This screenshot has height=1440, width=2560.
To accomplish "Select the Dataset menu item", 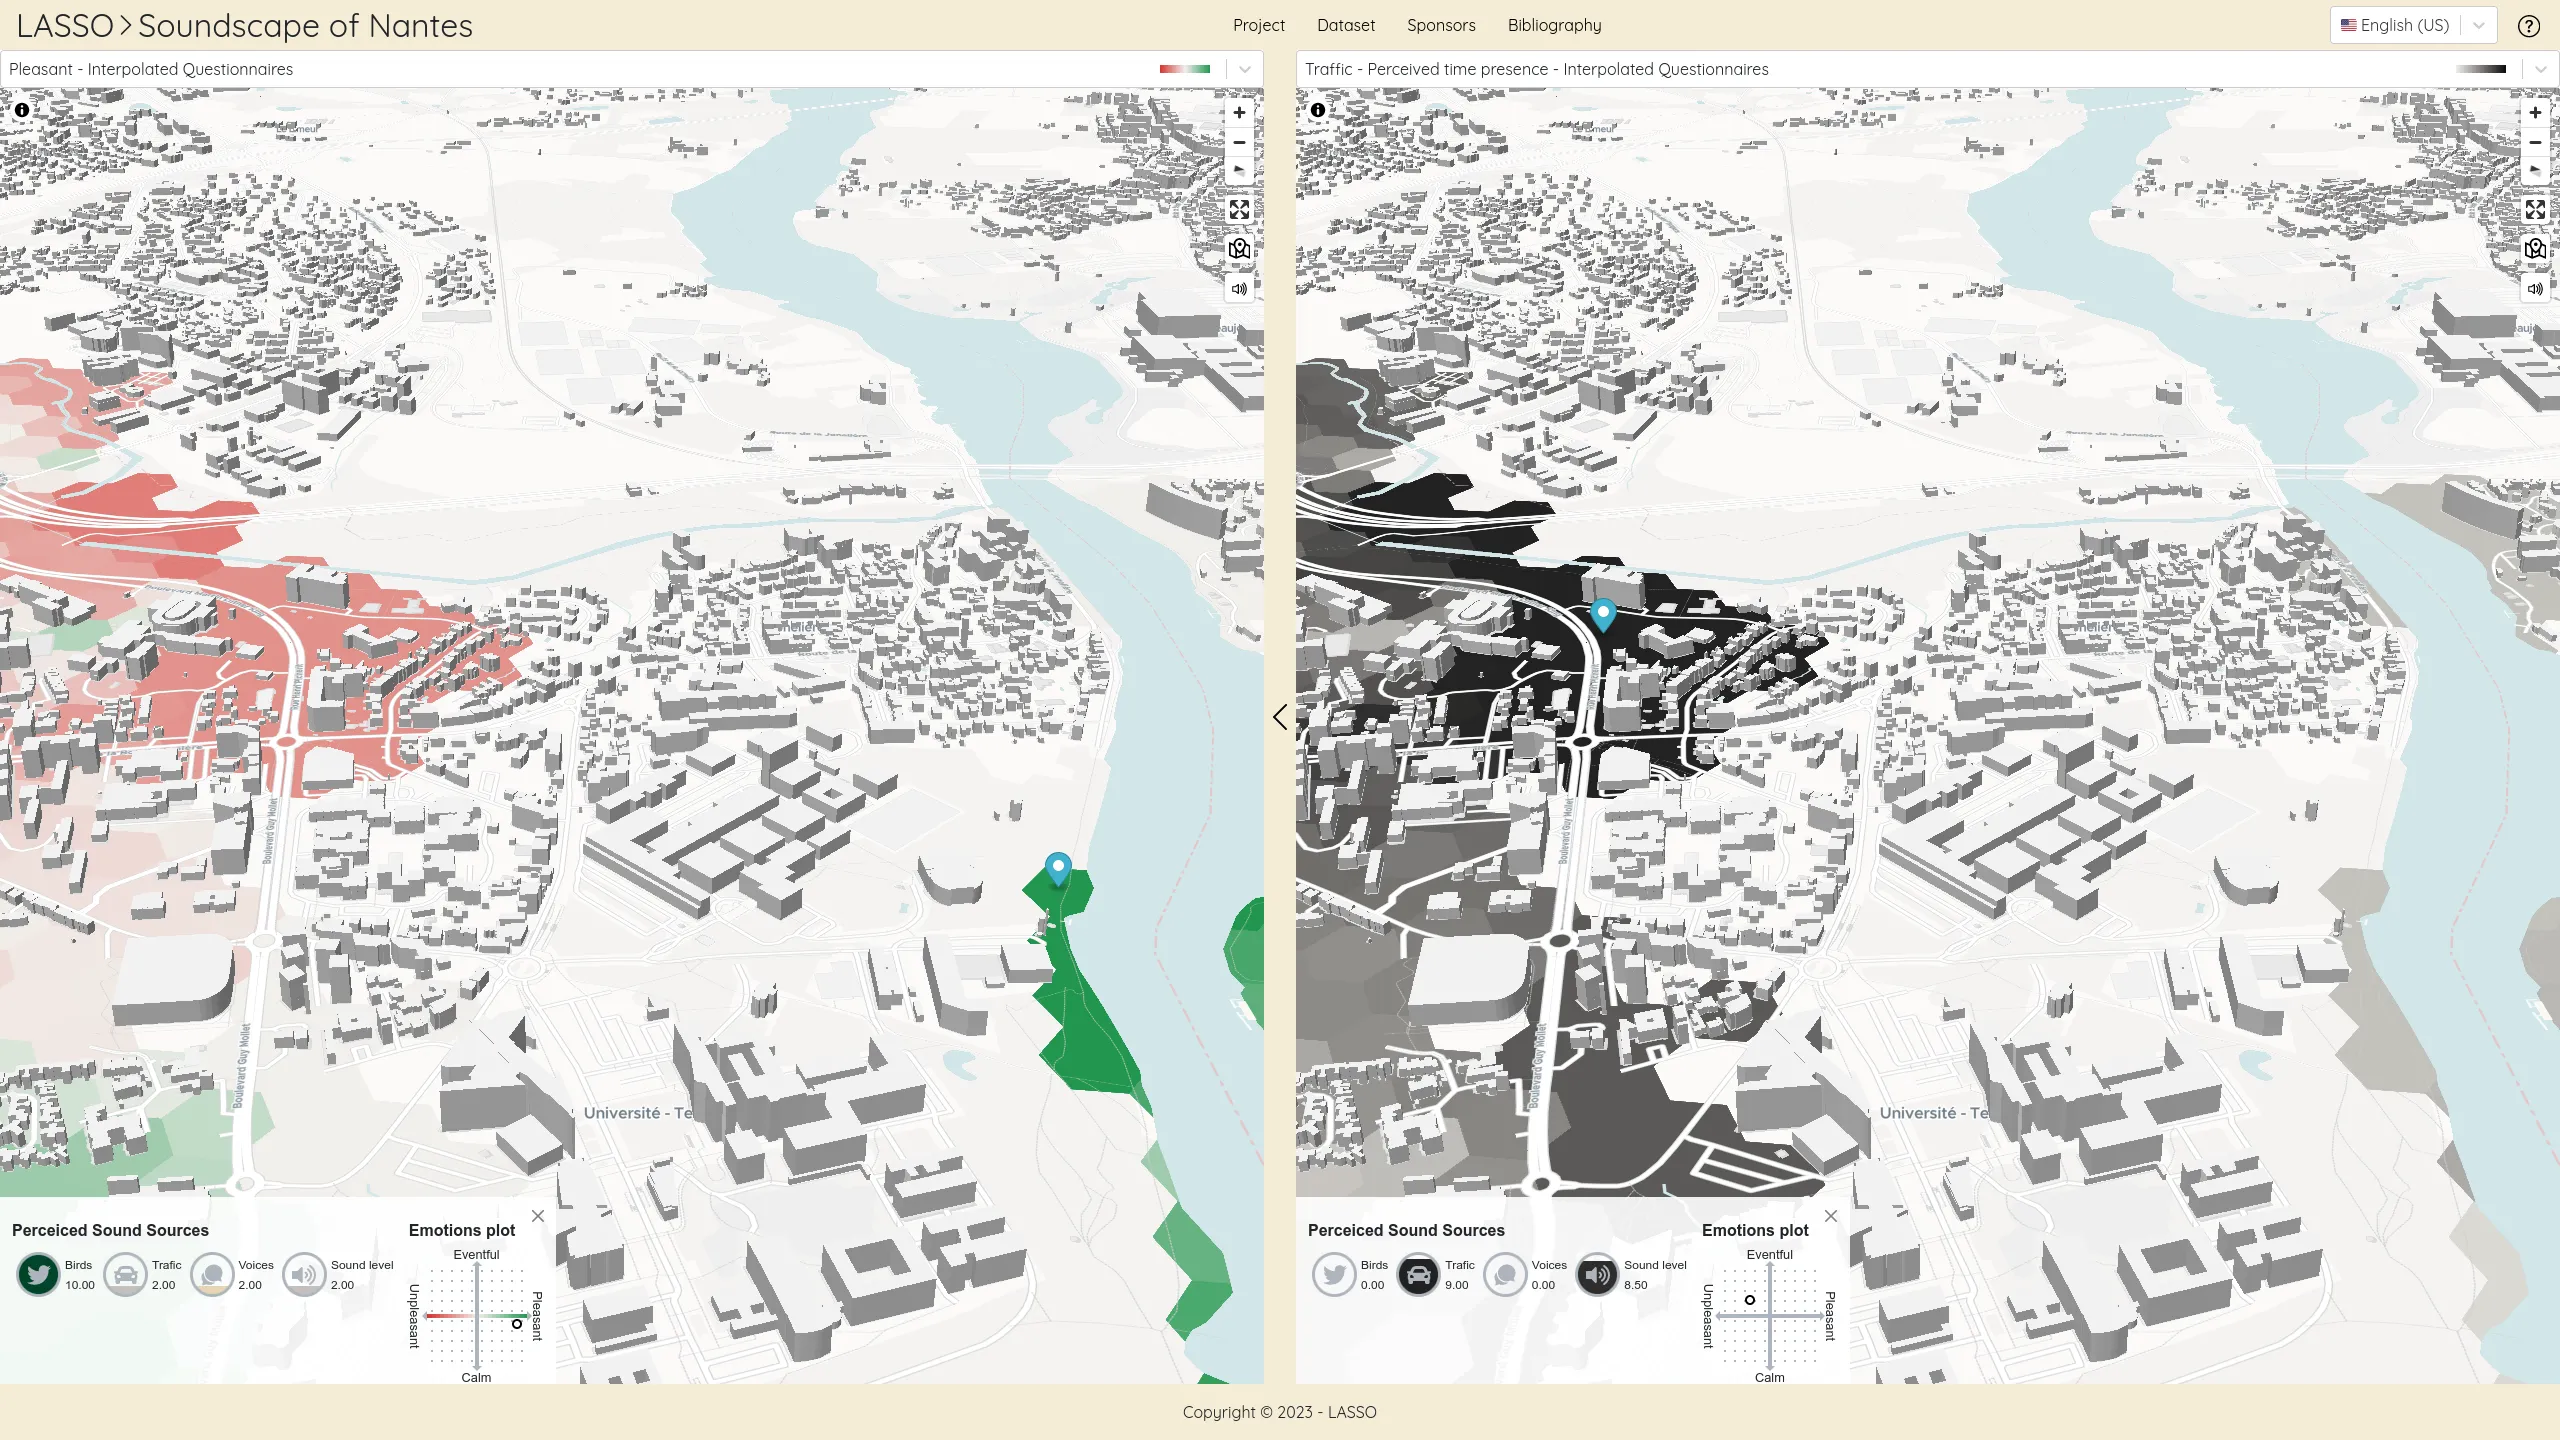I will 1345,25.
